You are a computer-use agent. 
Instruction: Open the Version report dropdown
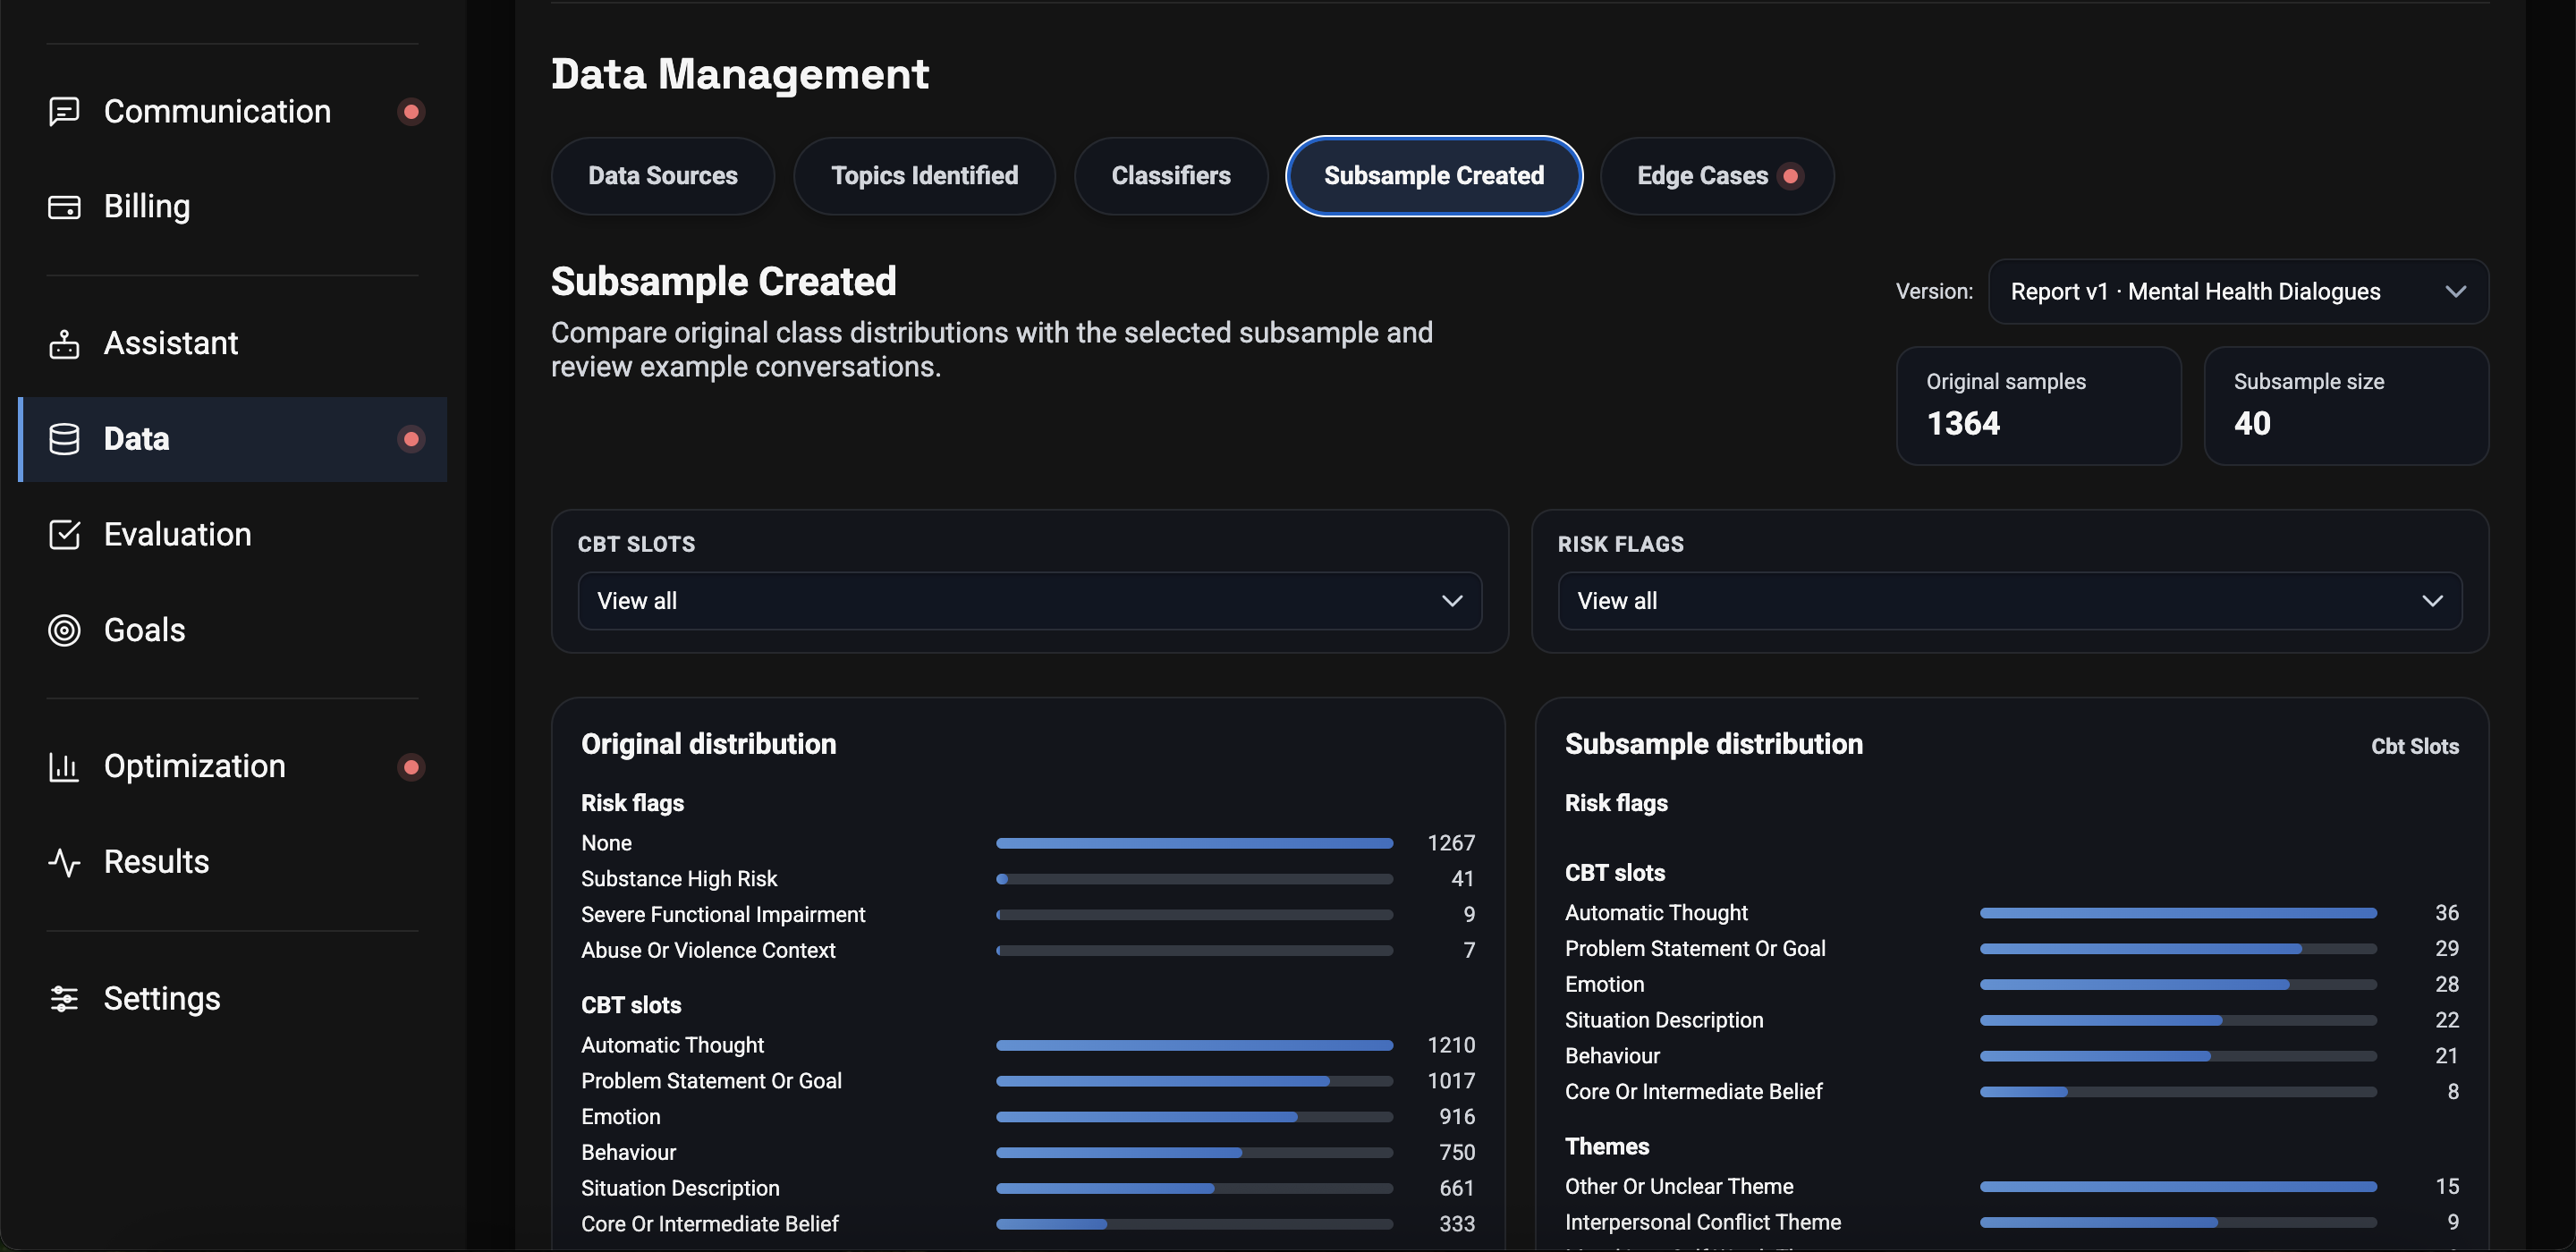pyautogui.click(x=2237, y=292)
